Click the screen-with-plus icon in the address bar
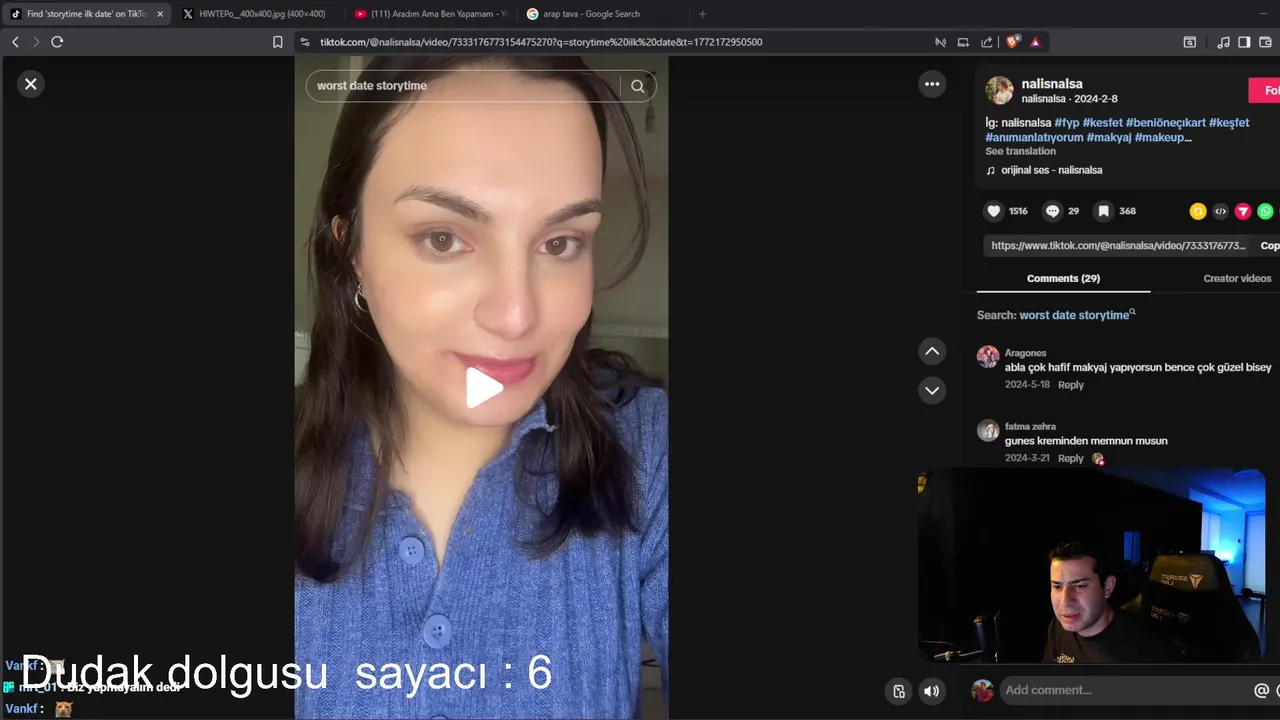This screenshot has height=720, width=1280. [x=963, y=42]
